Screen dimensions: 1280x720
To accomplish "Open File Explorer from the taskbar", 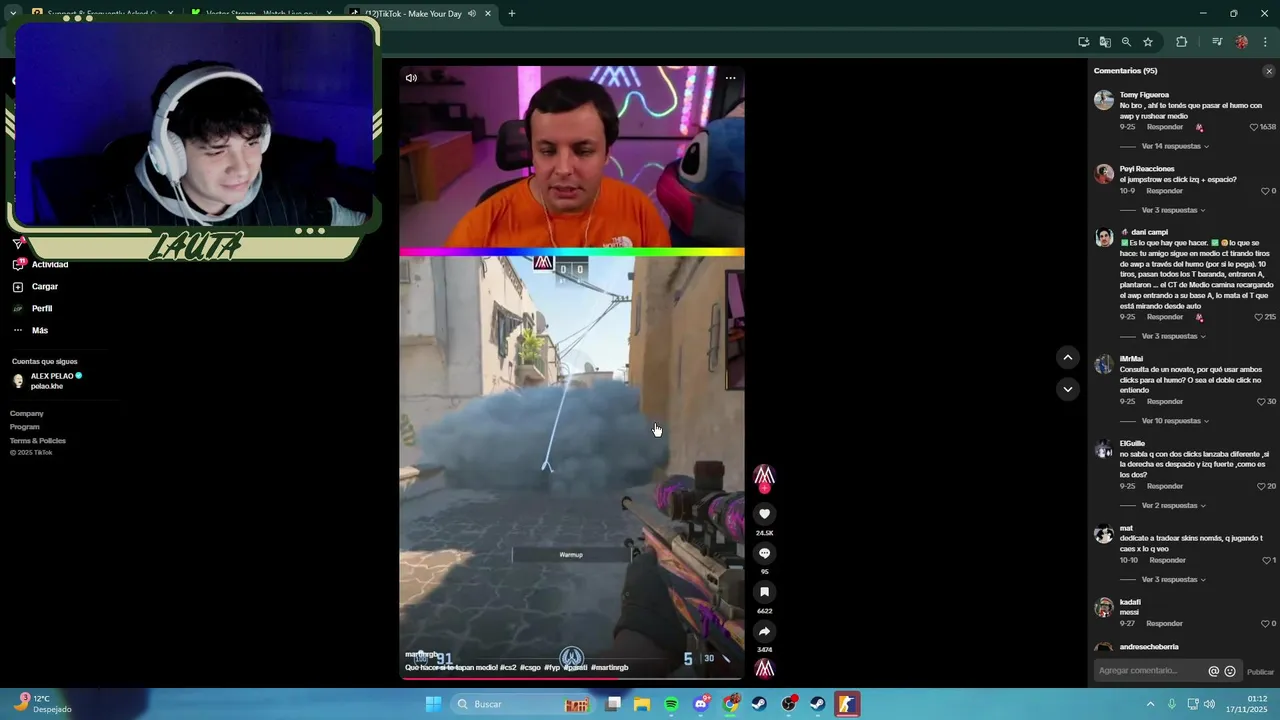I will (642, 704).
